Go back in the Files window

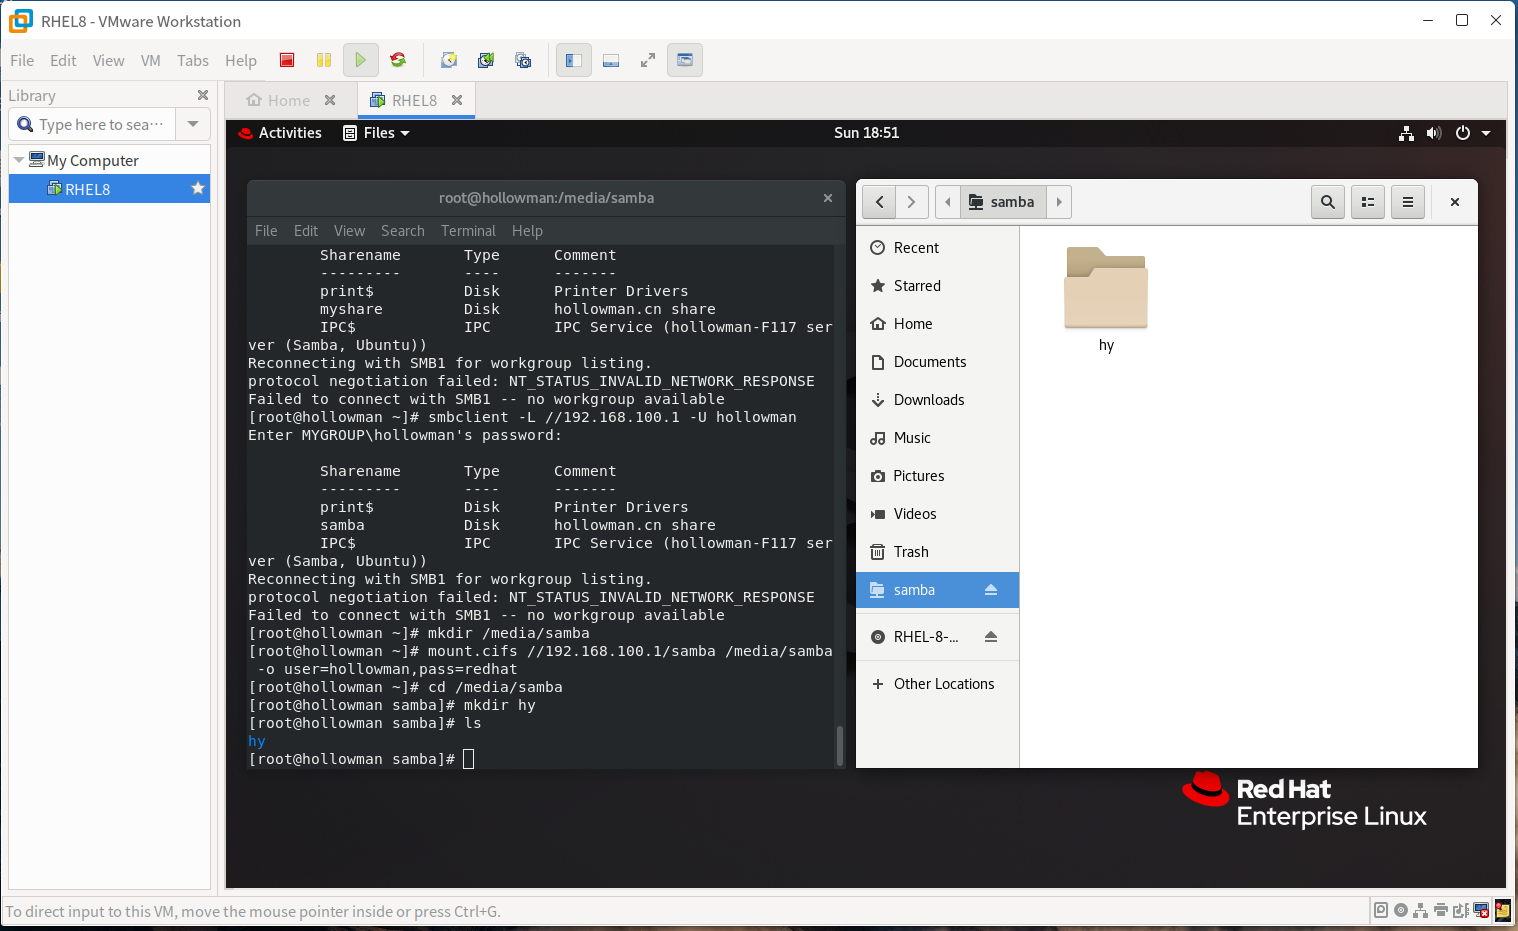coord(879,202)
